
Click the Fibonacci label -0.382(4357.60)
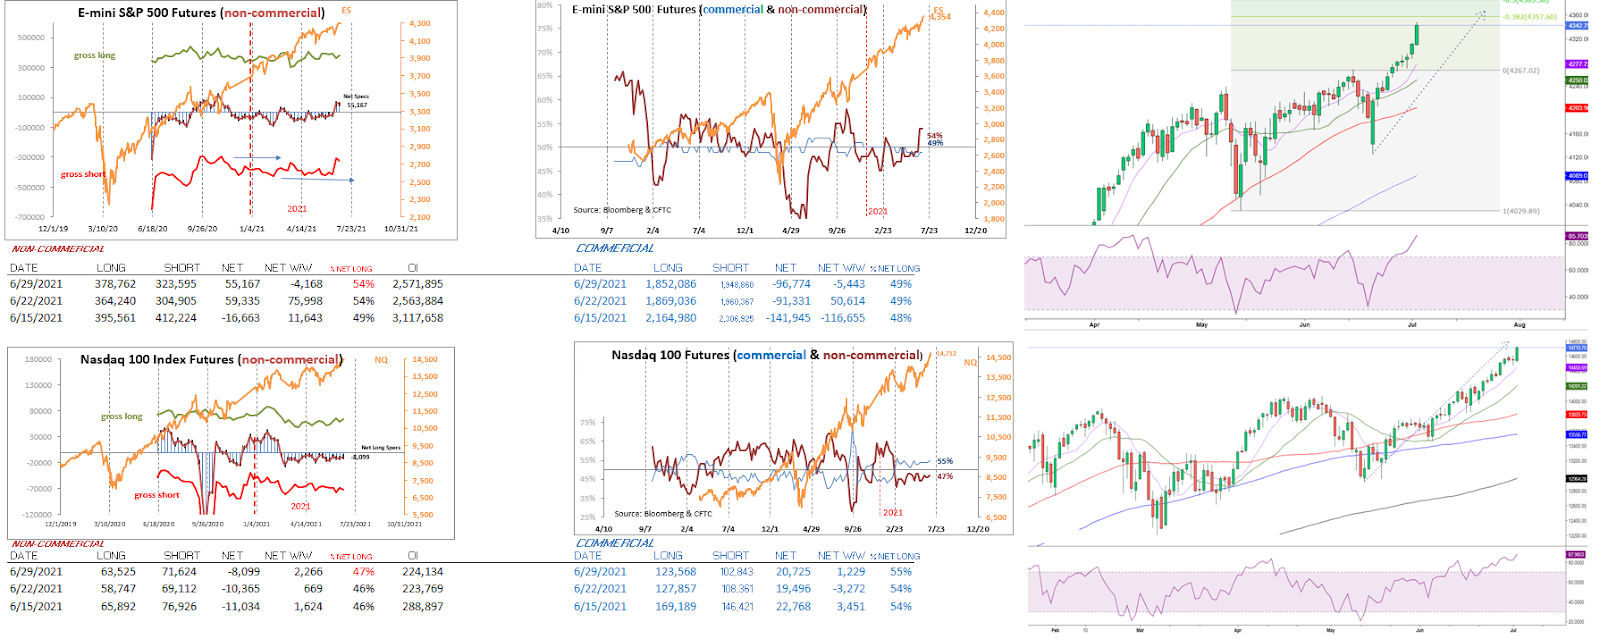(1529, 17)
